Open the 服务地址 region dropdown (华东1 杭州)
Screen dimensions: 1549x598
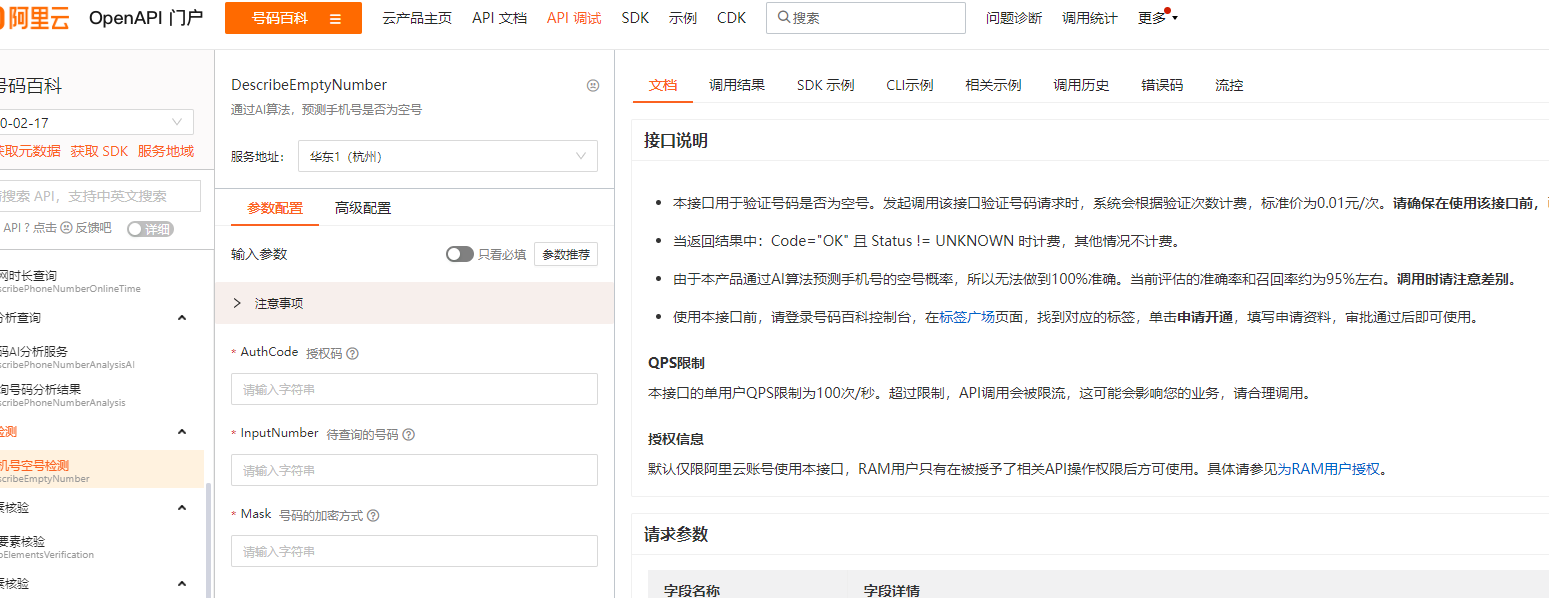click(448, 156)
